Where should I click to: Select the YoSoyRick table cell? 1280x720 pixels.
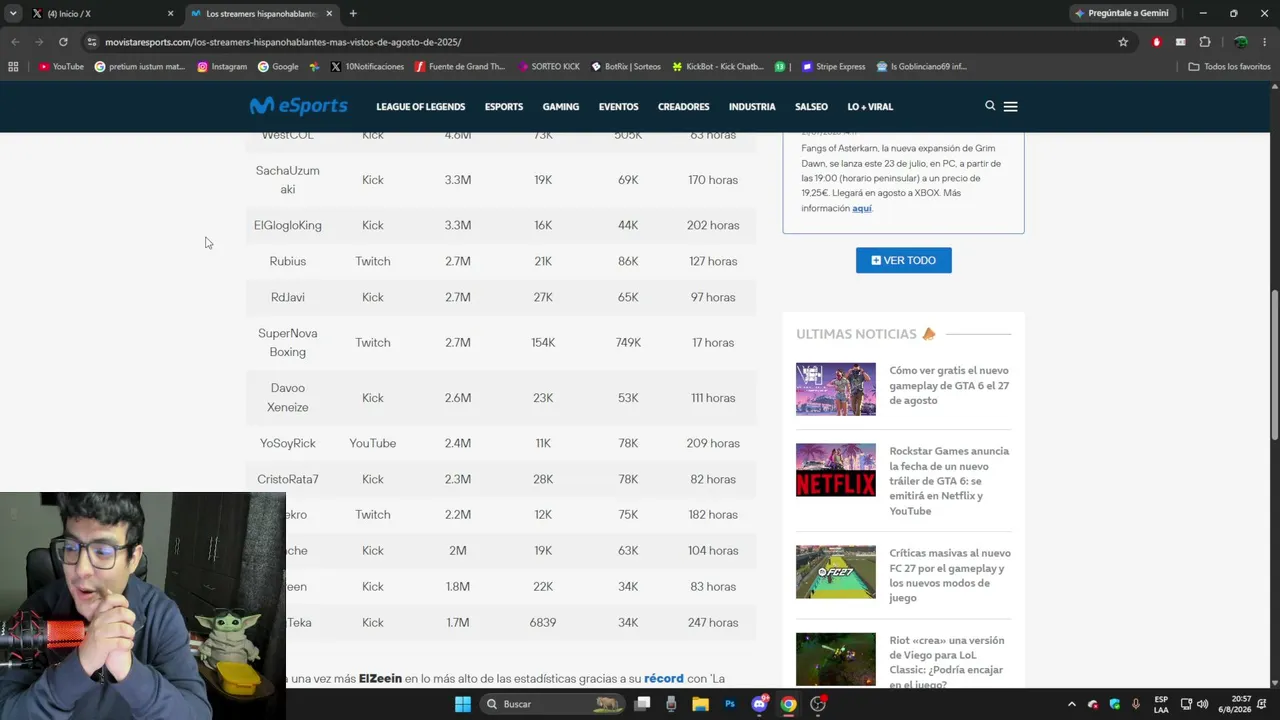(288, 443)
